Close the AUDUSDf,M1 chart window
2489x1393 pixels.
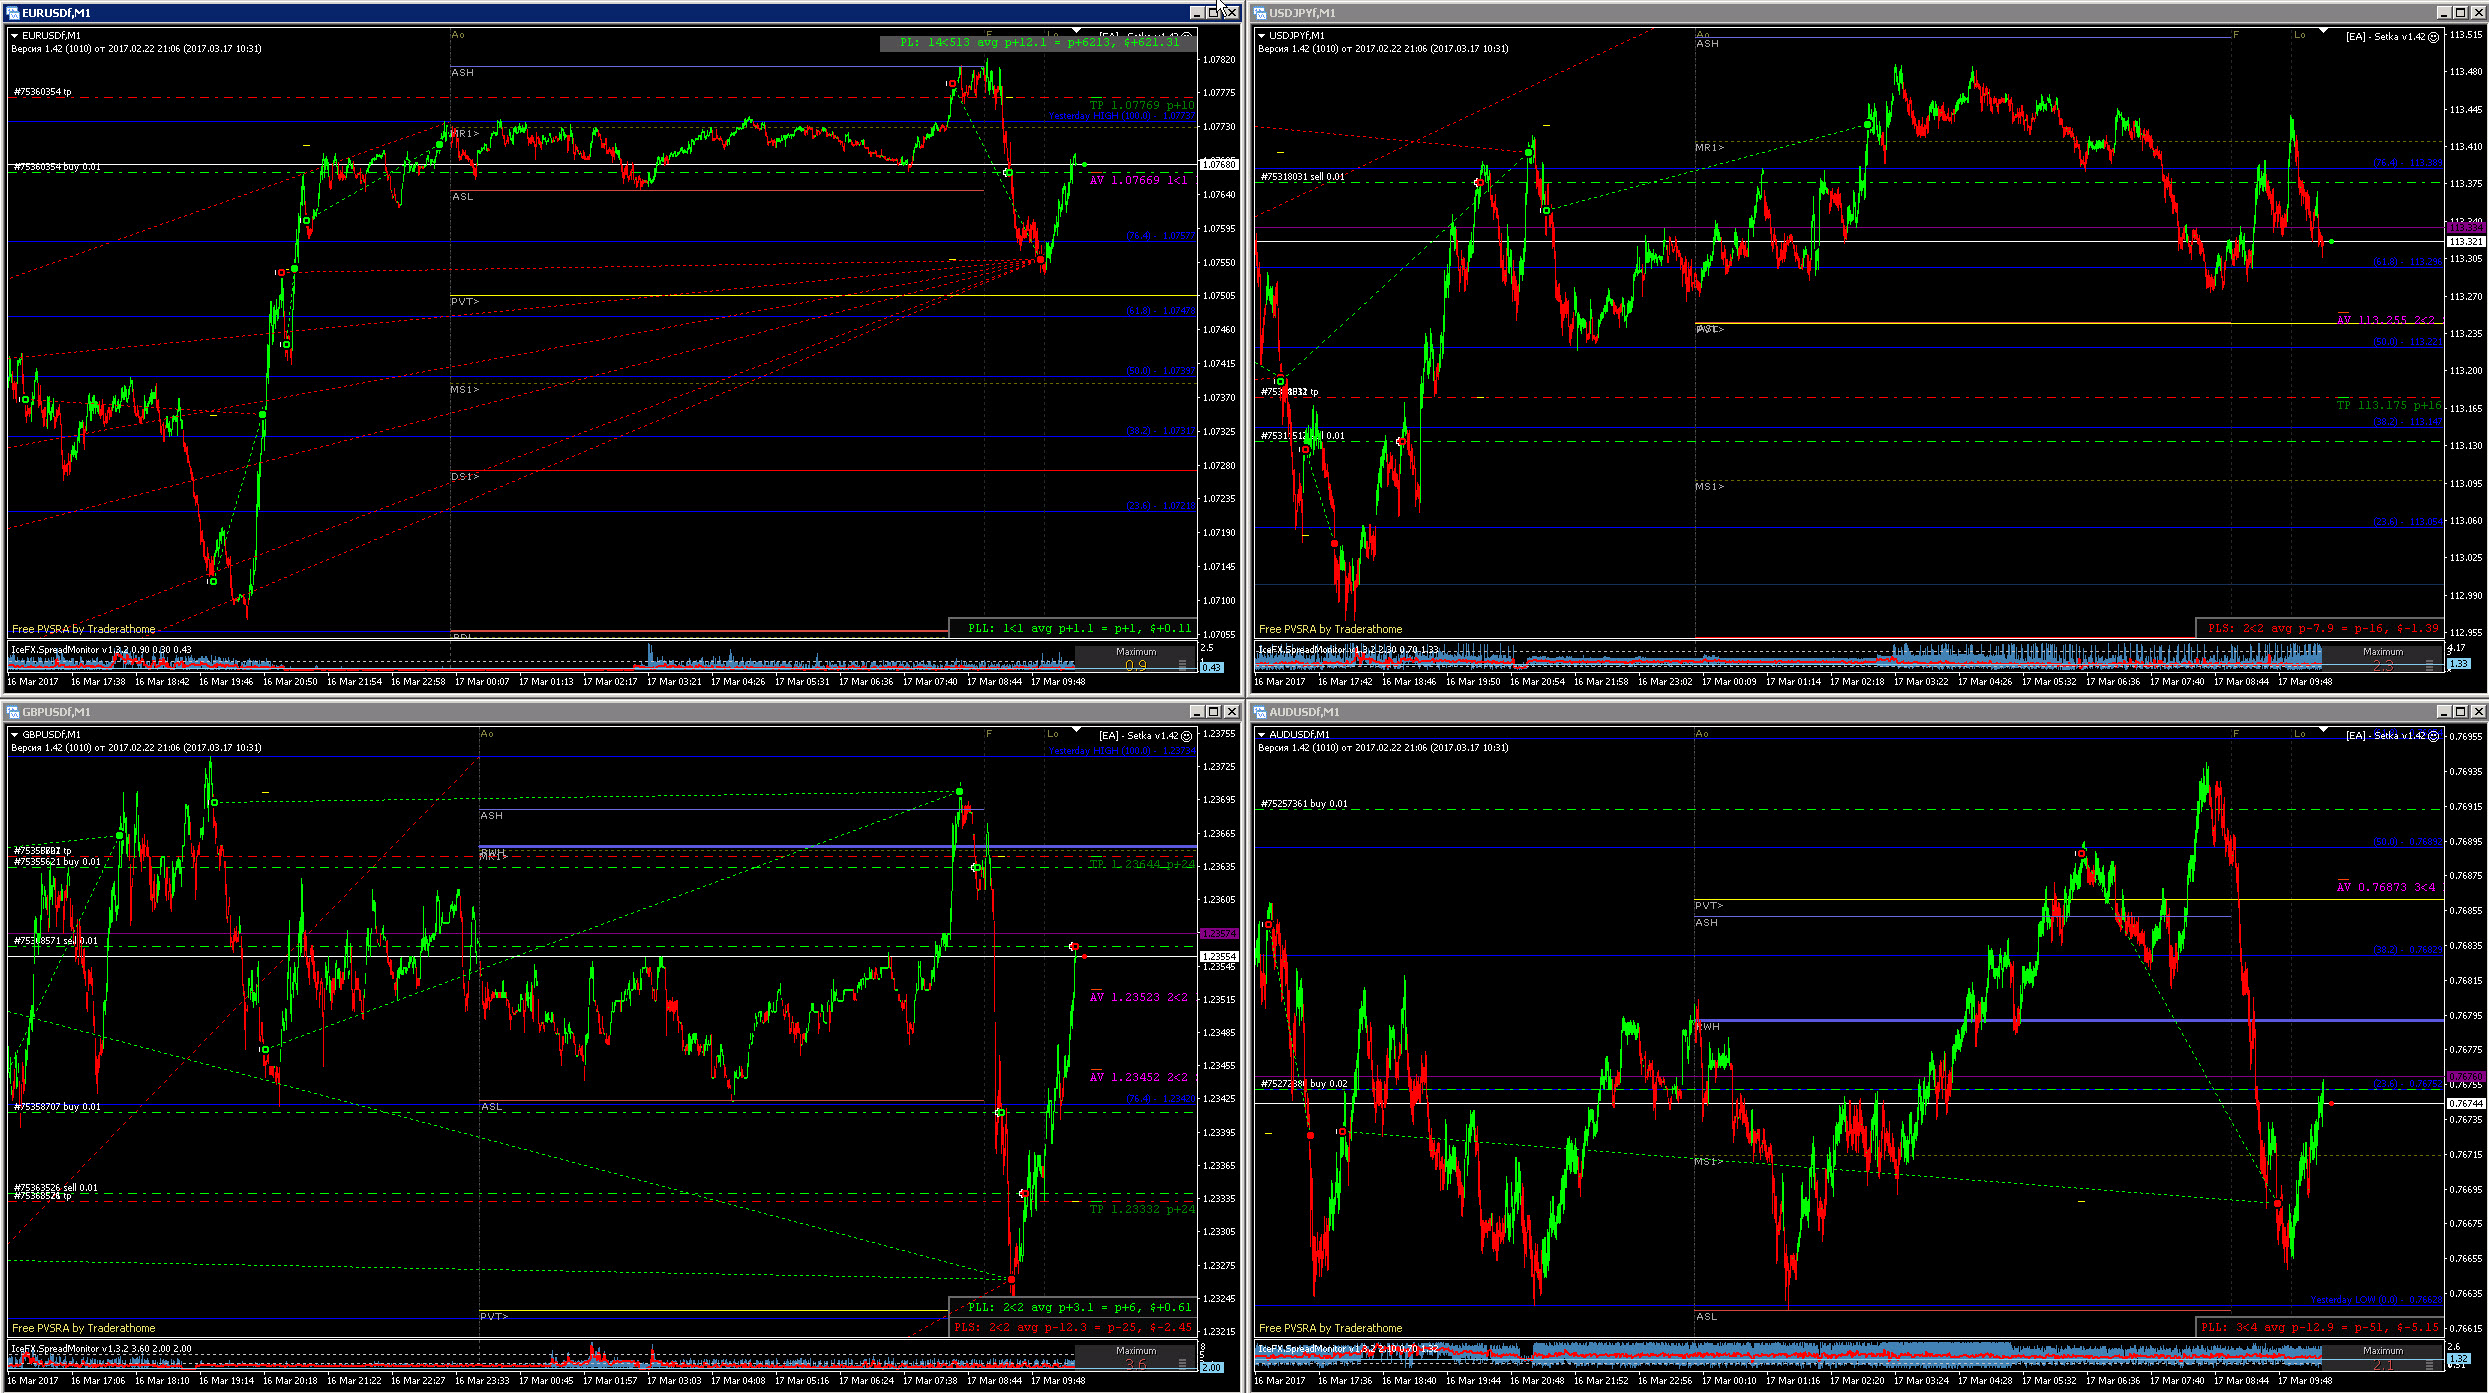click(2477, 712)
